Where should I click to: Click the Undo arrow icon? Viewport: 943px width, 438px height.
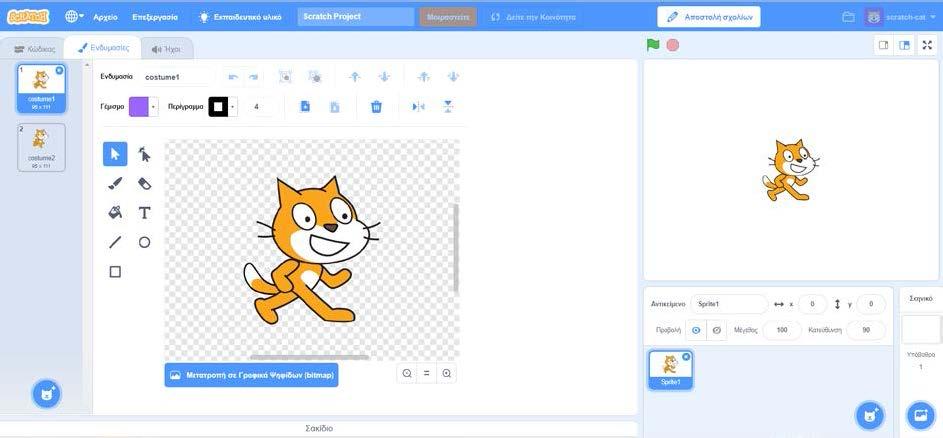(233, 77)
